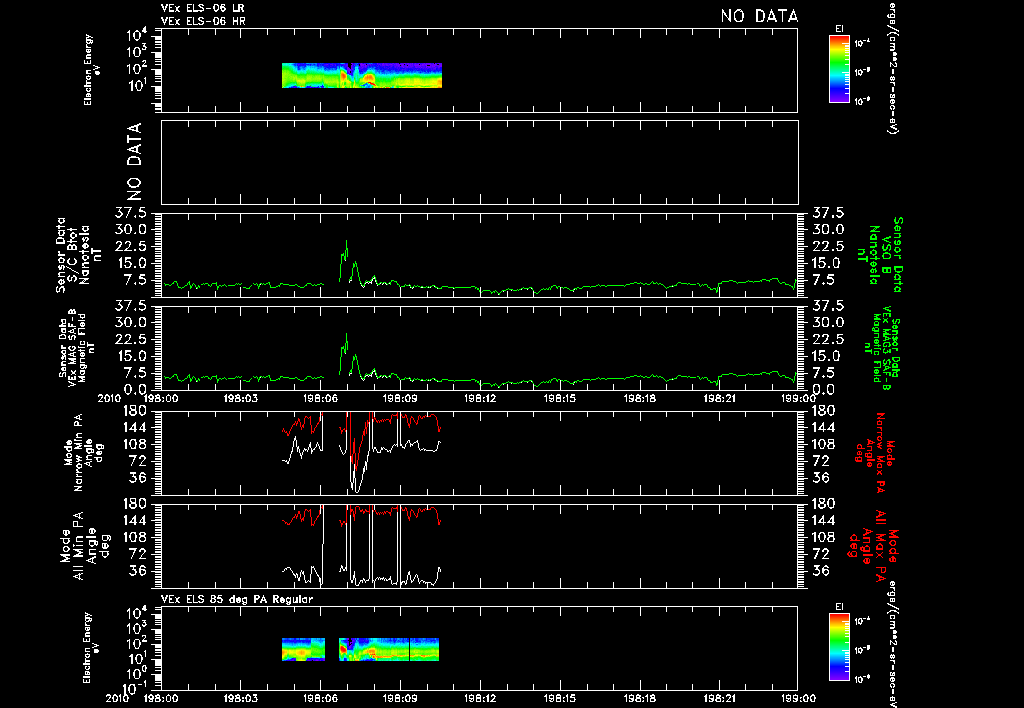The width and height of the screenshot is (1024, 708).
Task: Click the "EI" label above the ELS-06 color bar
Action: [x=839, y=29]
